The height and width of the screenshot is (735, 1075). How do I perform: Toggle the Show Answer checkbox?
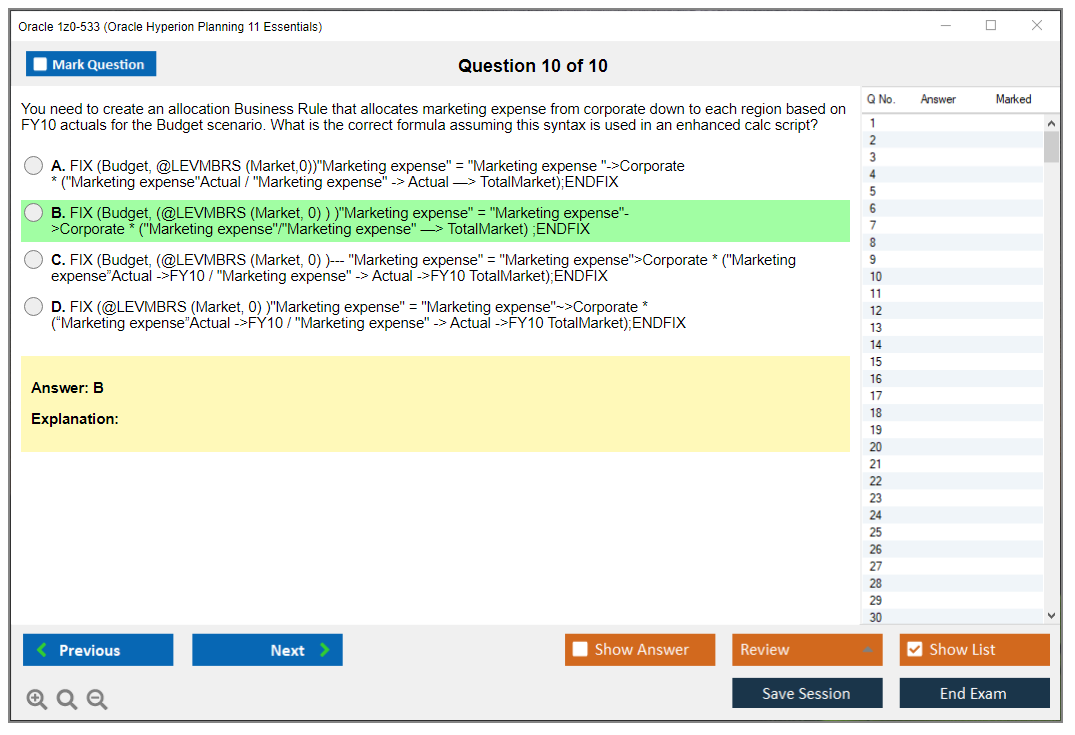(x=580, y=650)
